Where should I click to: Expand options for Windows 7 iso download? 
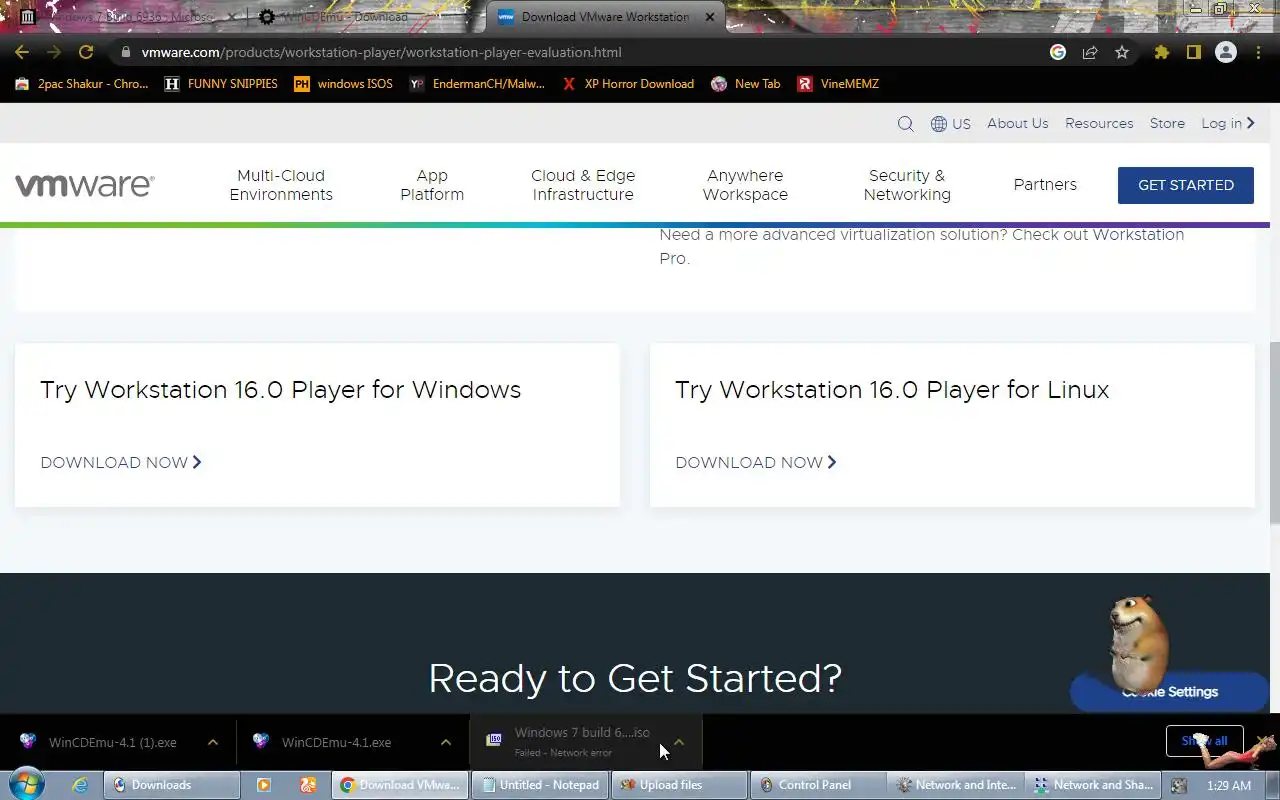point(679,742)
